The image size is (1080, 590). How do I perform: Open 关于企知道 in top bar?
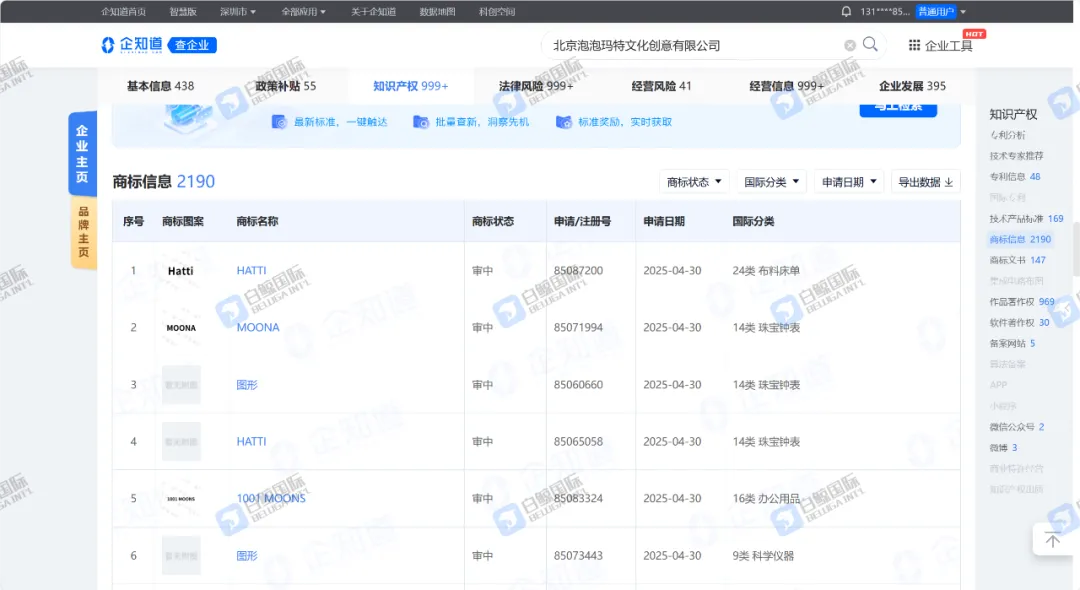pyautogui.click(x=373, y=12)
